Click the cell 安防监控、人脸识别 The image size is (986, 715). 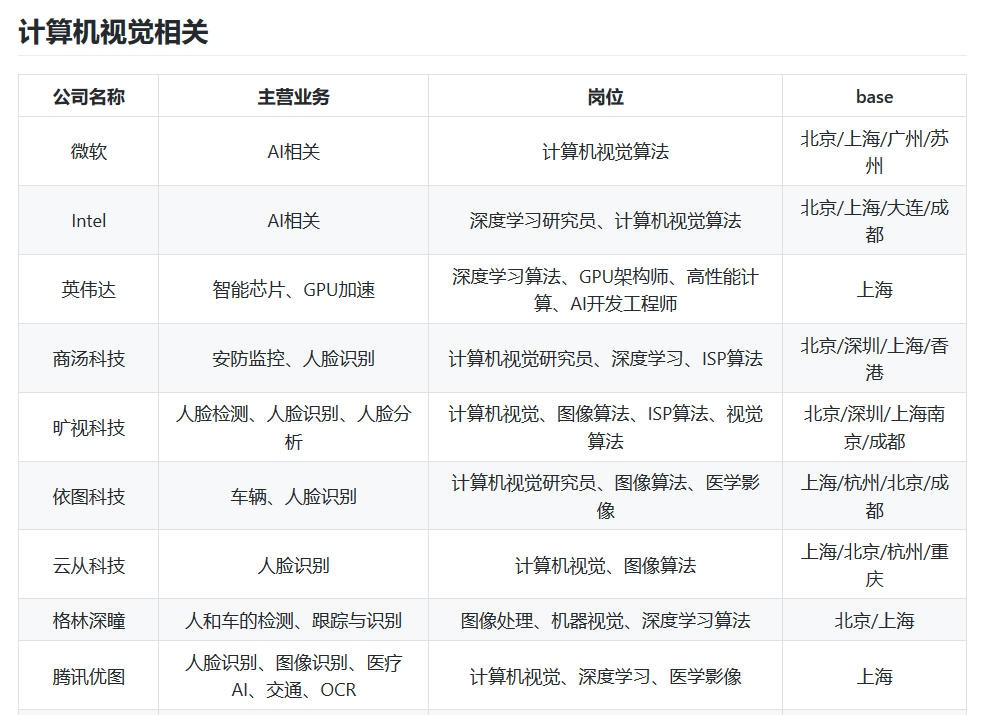click(x=294, y=358)
